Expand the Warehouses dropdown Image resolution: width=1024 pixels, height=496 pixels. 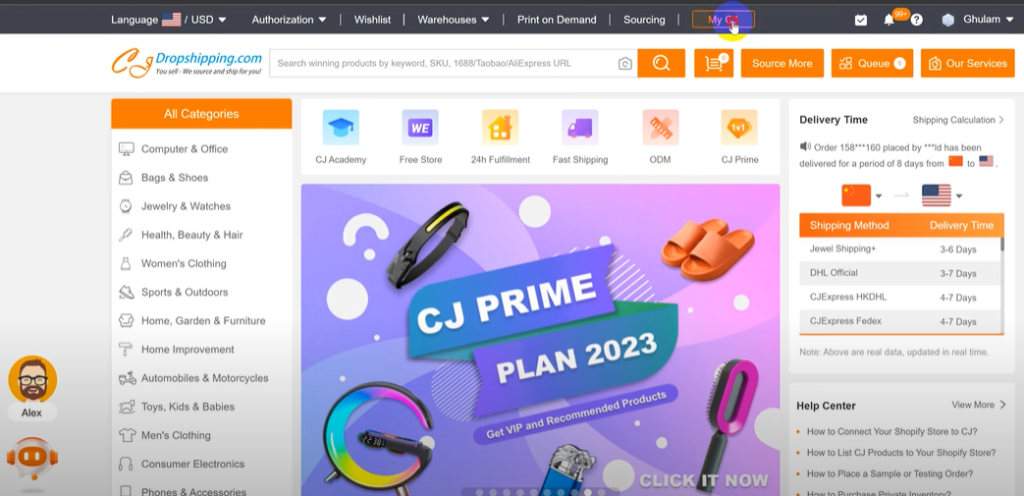[453, 20]
